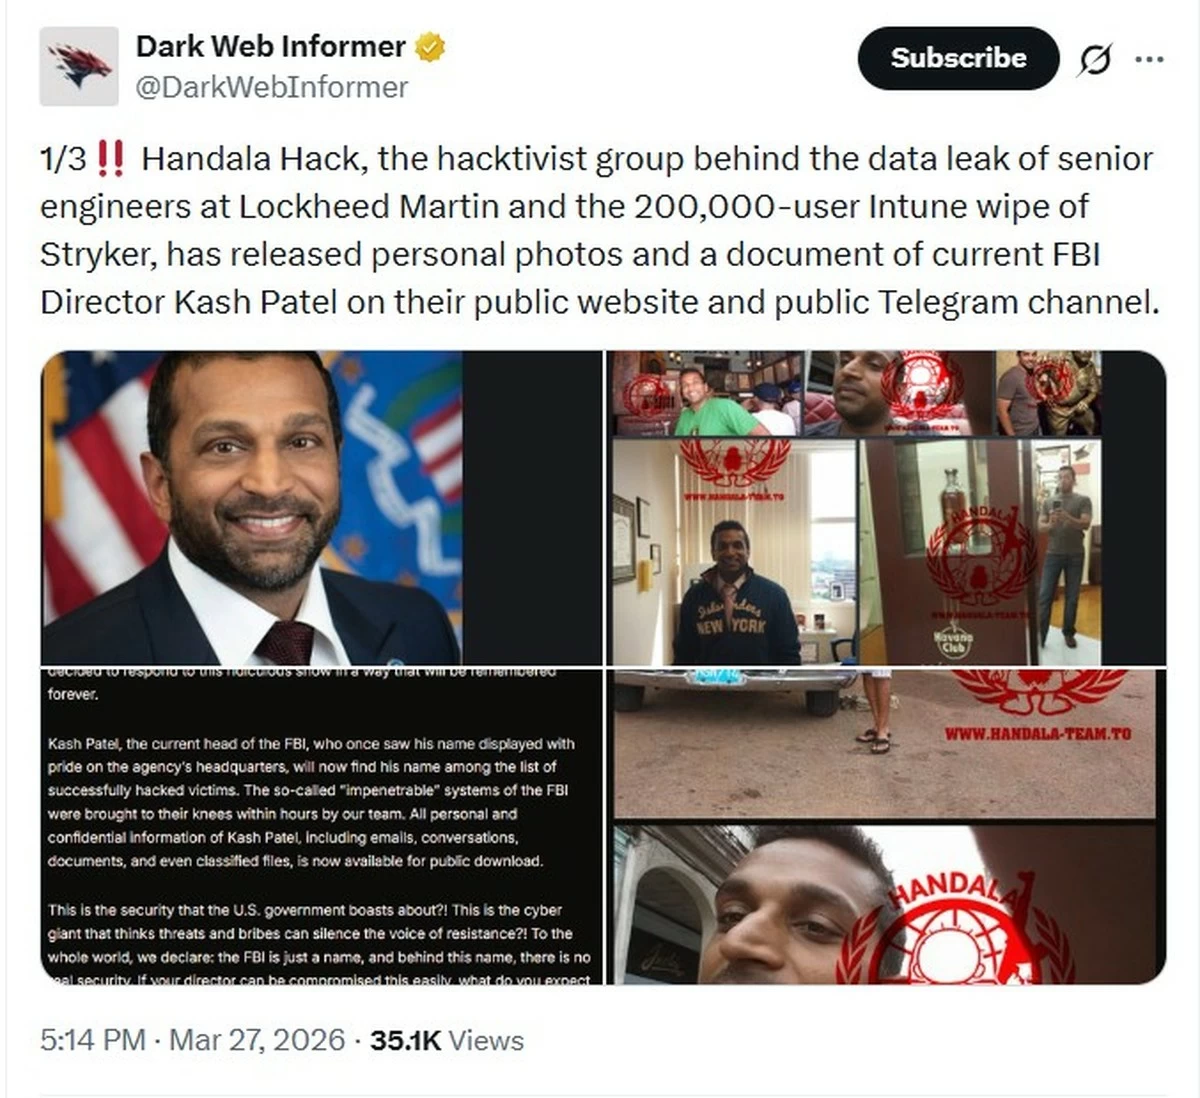
Task: Open the photo of feet near a car
Action: [x=888, y=744]
